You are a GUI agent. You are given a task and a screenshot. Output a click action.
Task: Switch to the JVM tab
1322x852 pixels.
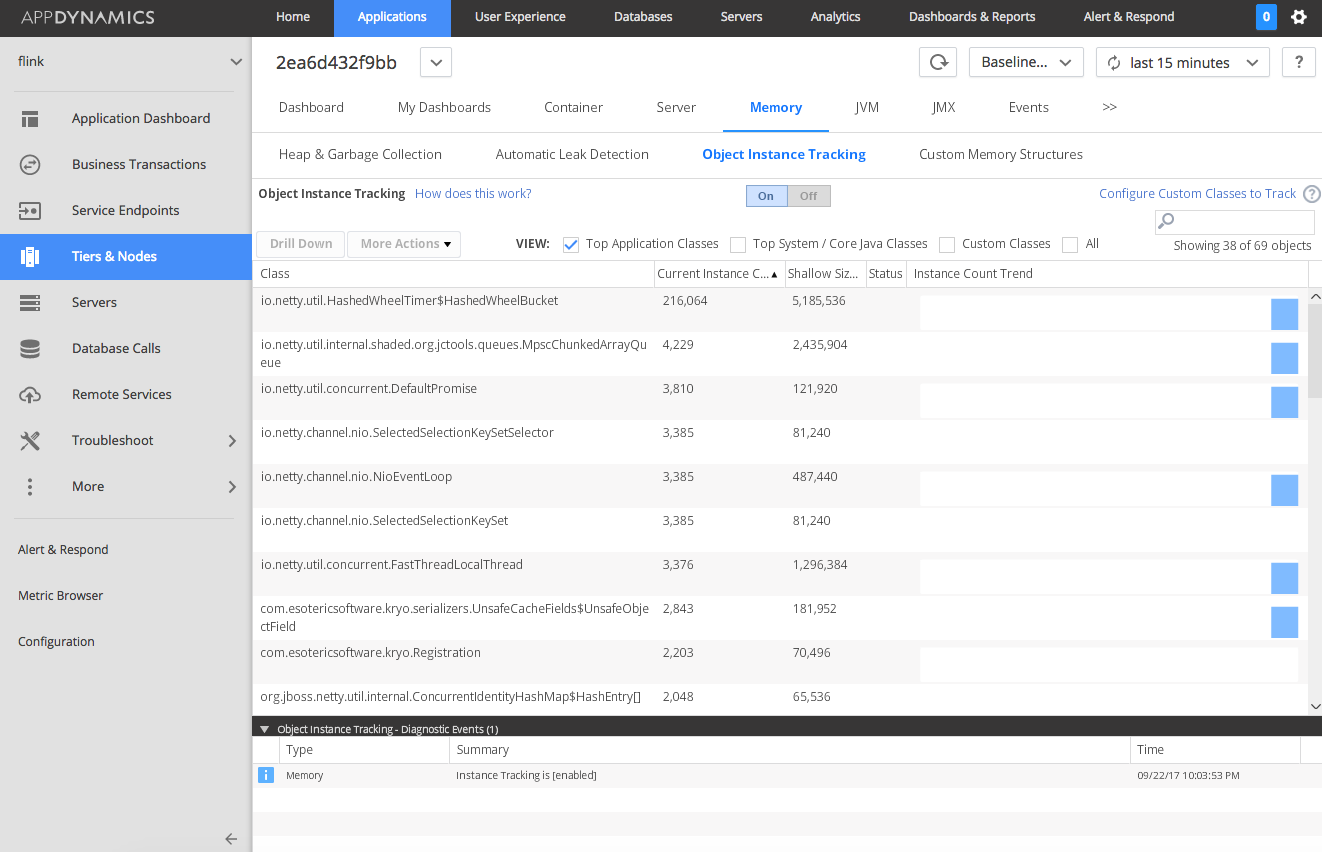point(867,107)
